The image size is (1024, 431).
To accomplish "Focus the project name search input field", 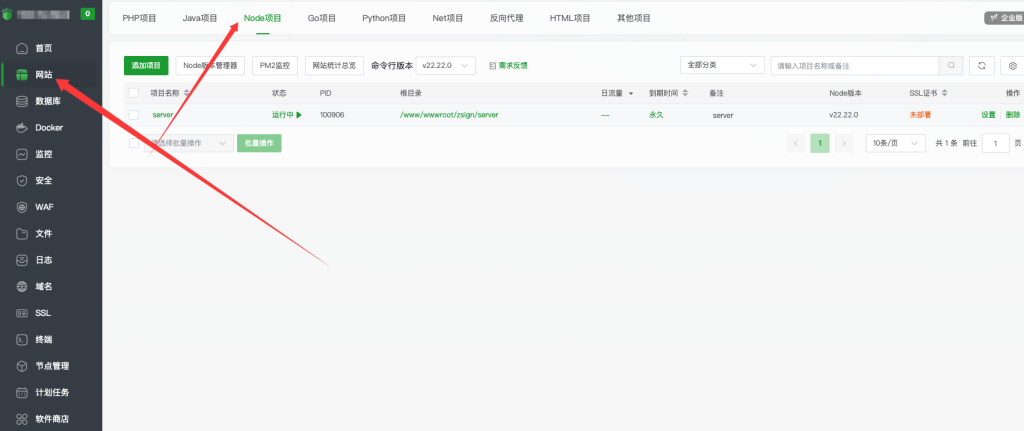I will tap(855, 65).
